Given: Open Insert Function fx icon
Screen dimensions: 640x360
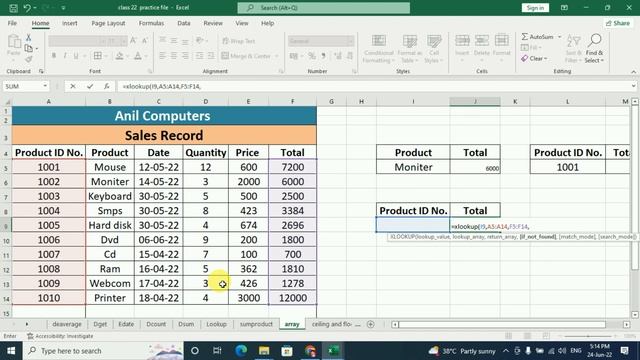Looking at the screenshot, I should click(107, 86).
